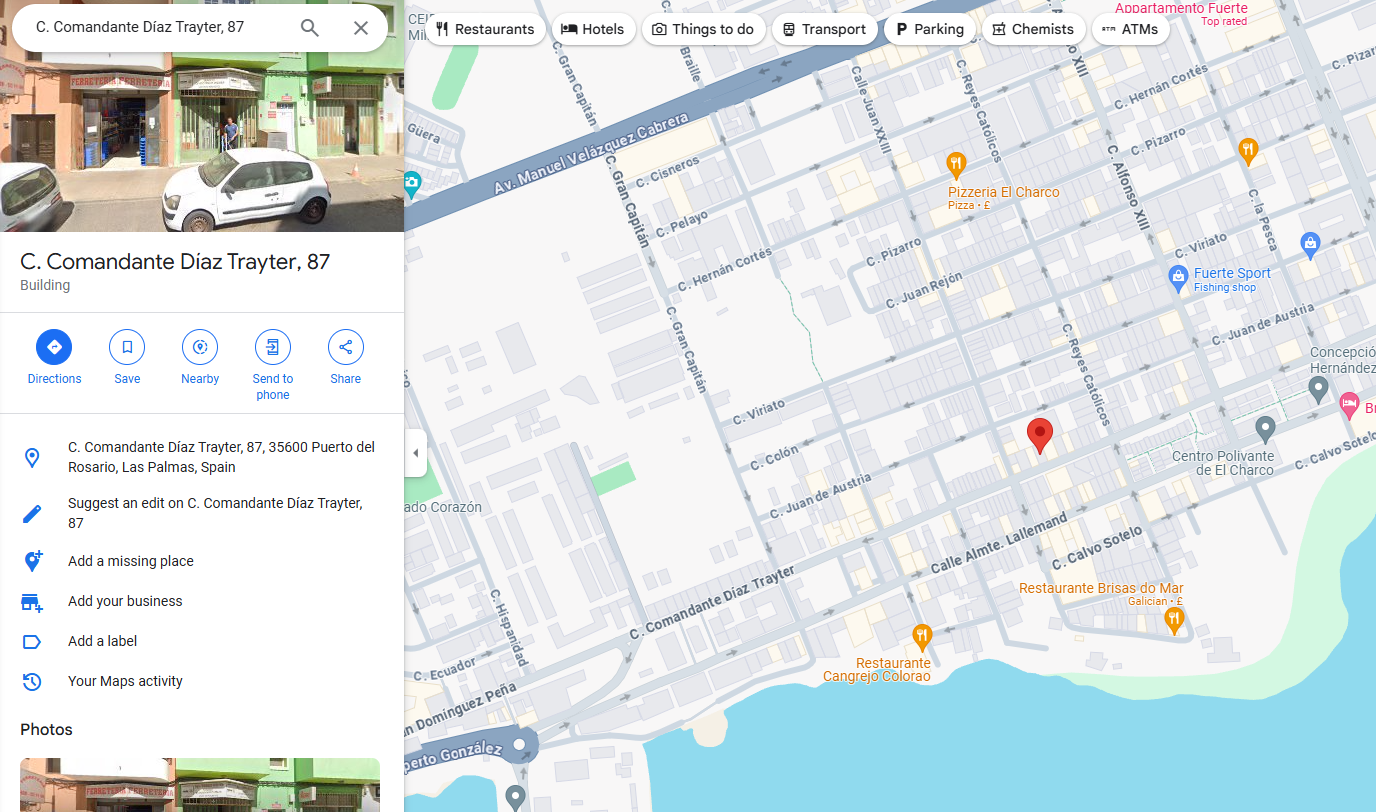Click the camera marker on Av. Manuel Velázquez Cabrera
Viewport: 1376px width, 812px height.
click(411, 184)
